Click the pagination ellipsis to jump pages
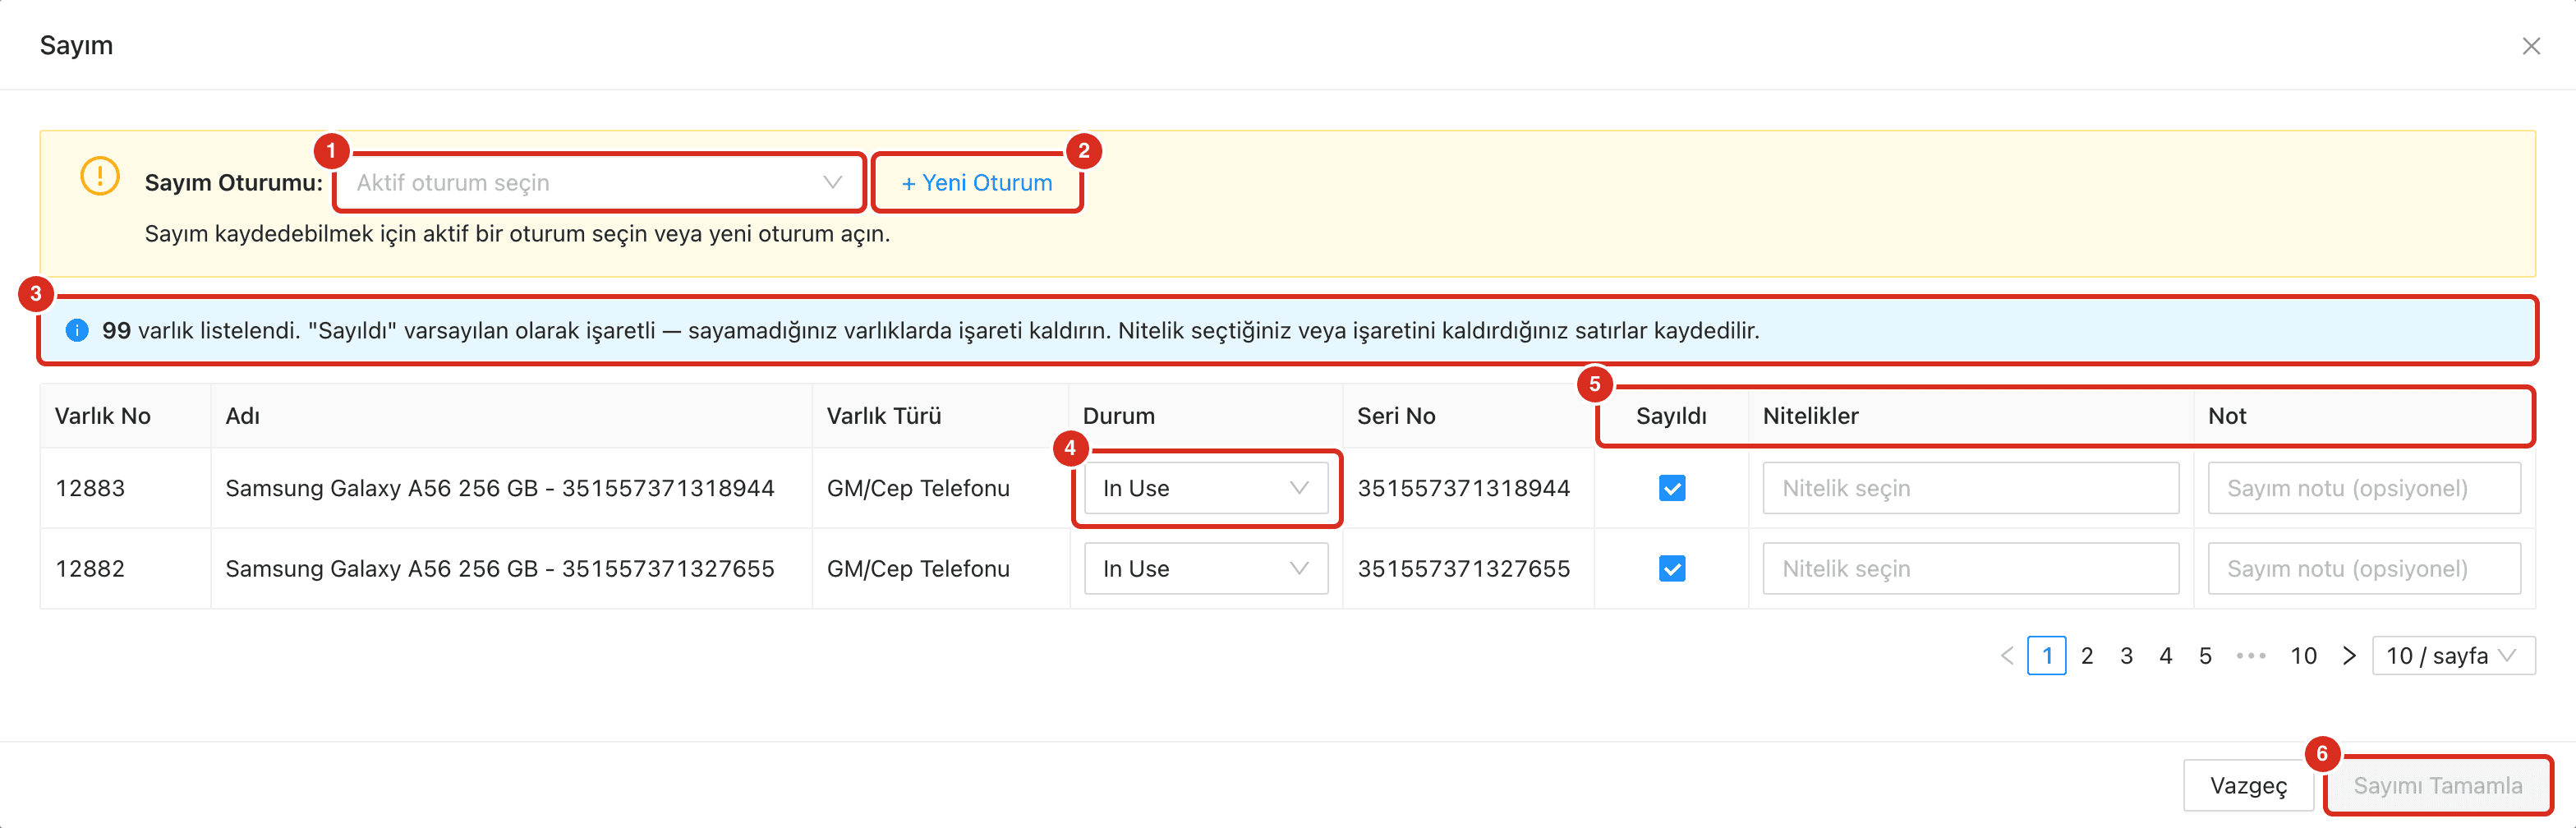This screenshot has height=828, width=2576. pos(2251,656)
